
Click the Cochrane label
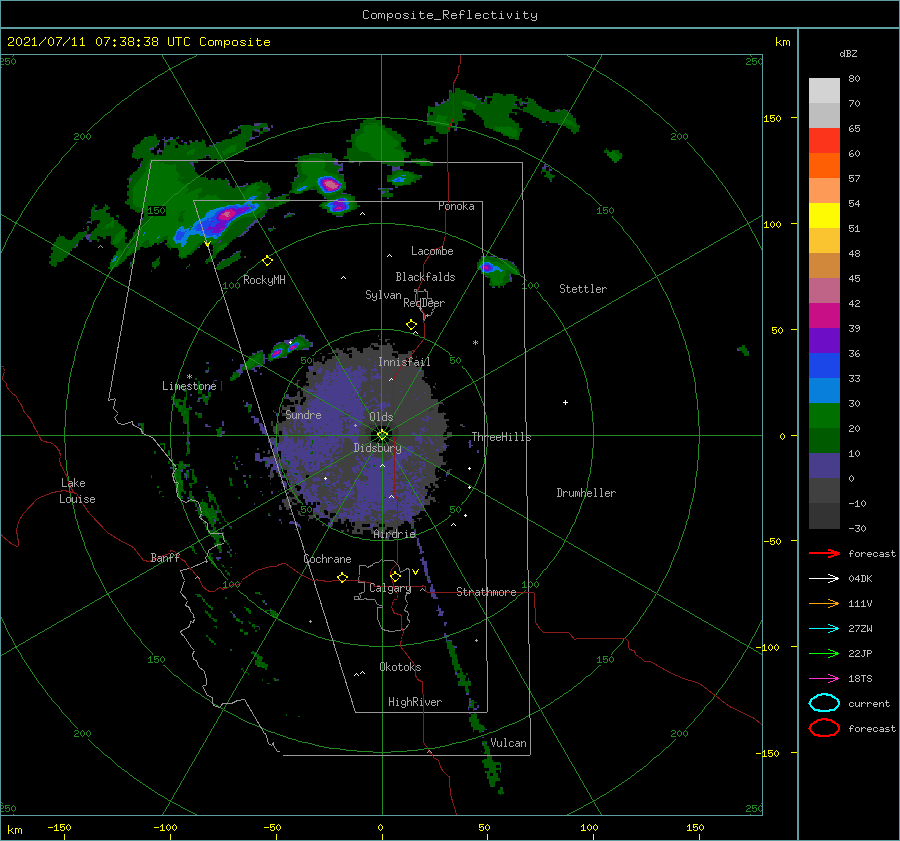click(327, 559)
